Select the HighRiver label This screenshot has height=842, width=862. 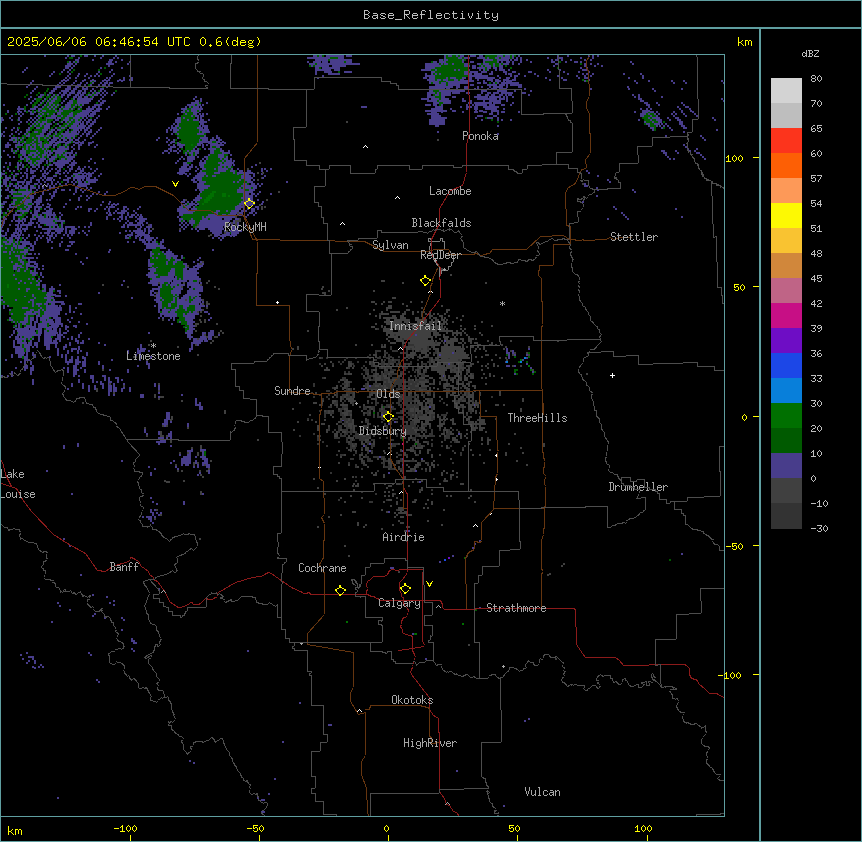430,743
